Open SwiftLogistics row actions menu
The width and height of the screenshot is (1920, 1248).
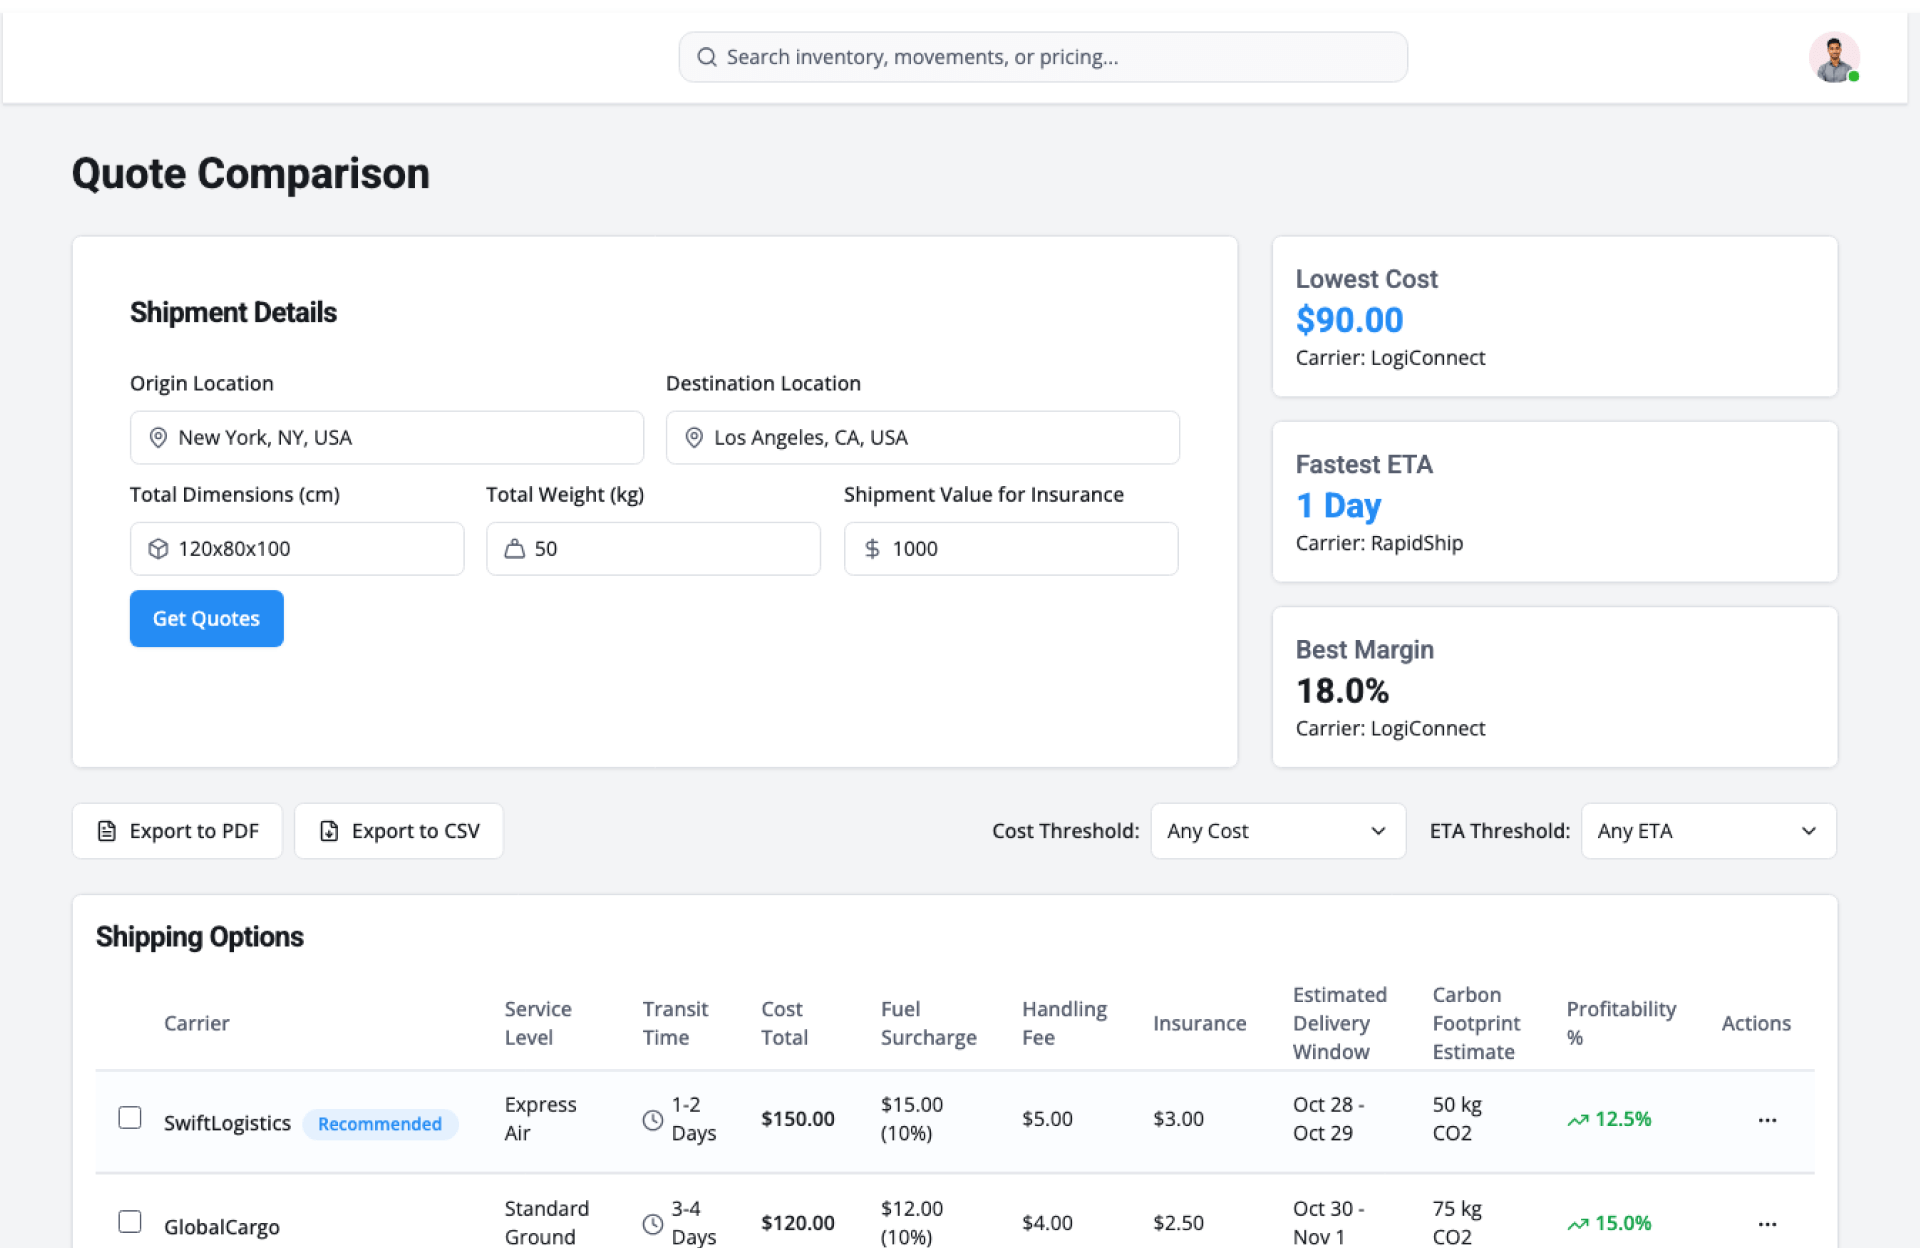(x=1767, y=1119)
